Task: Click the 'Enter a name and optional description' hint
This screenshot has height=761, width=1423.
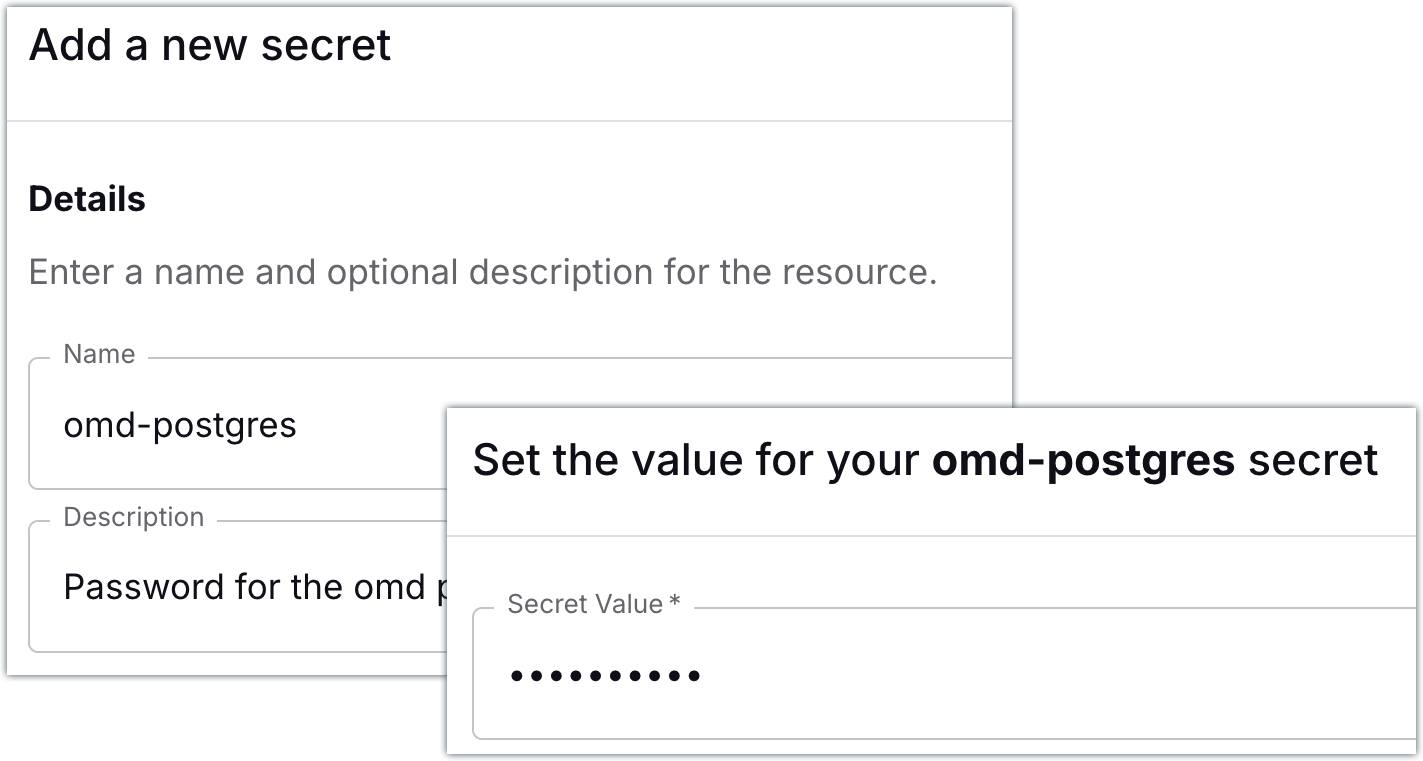Action: [482, 272]
